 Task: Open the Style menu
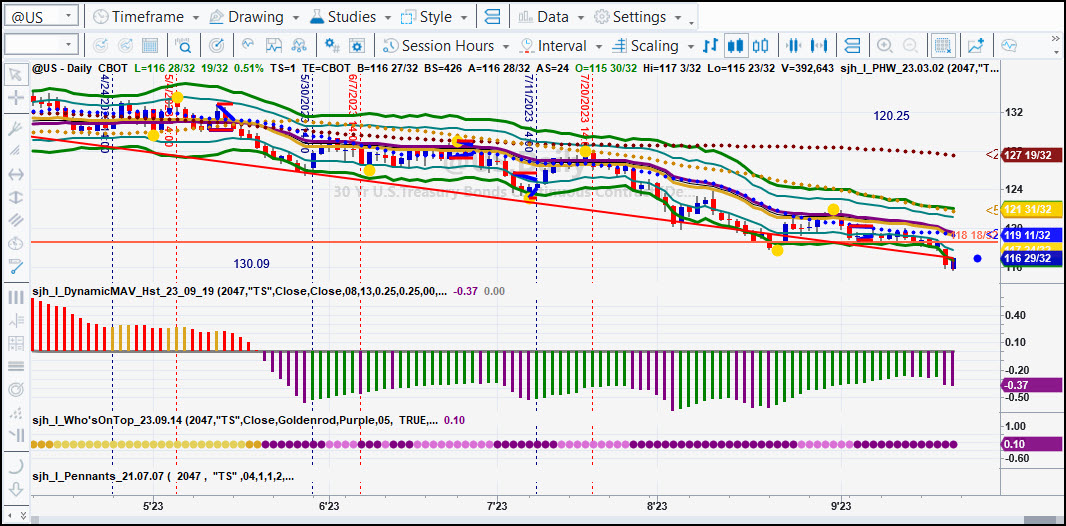[x=434, y=16]
